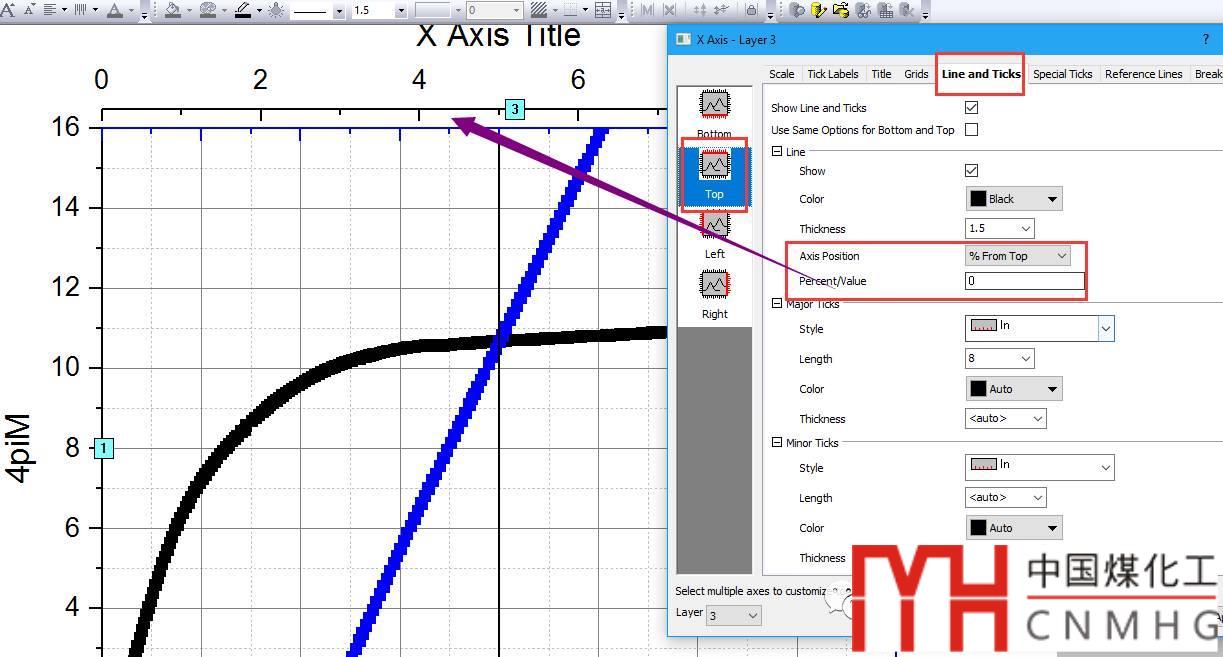
Task: Switch to the Special Ticks tab
Action: click(1062, 74)
